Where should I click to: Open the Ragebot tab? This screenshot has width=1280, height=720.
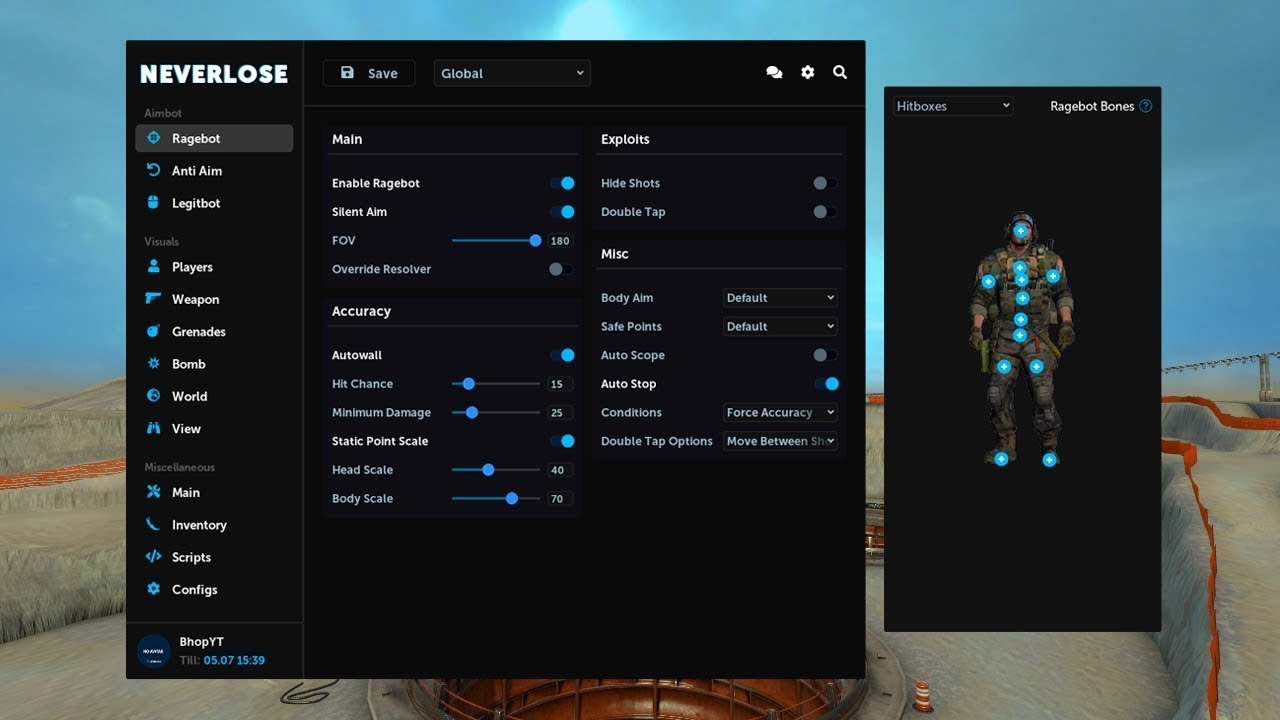point(214,138)
